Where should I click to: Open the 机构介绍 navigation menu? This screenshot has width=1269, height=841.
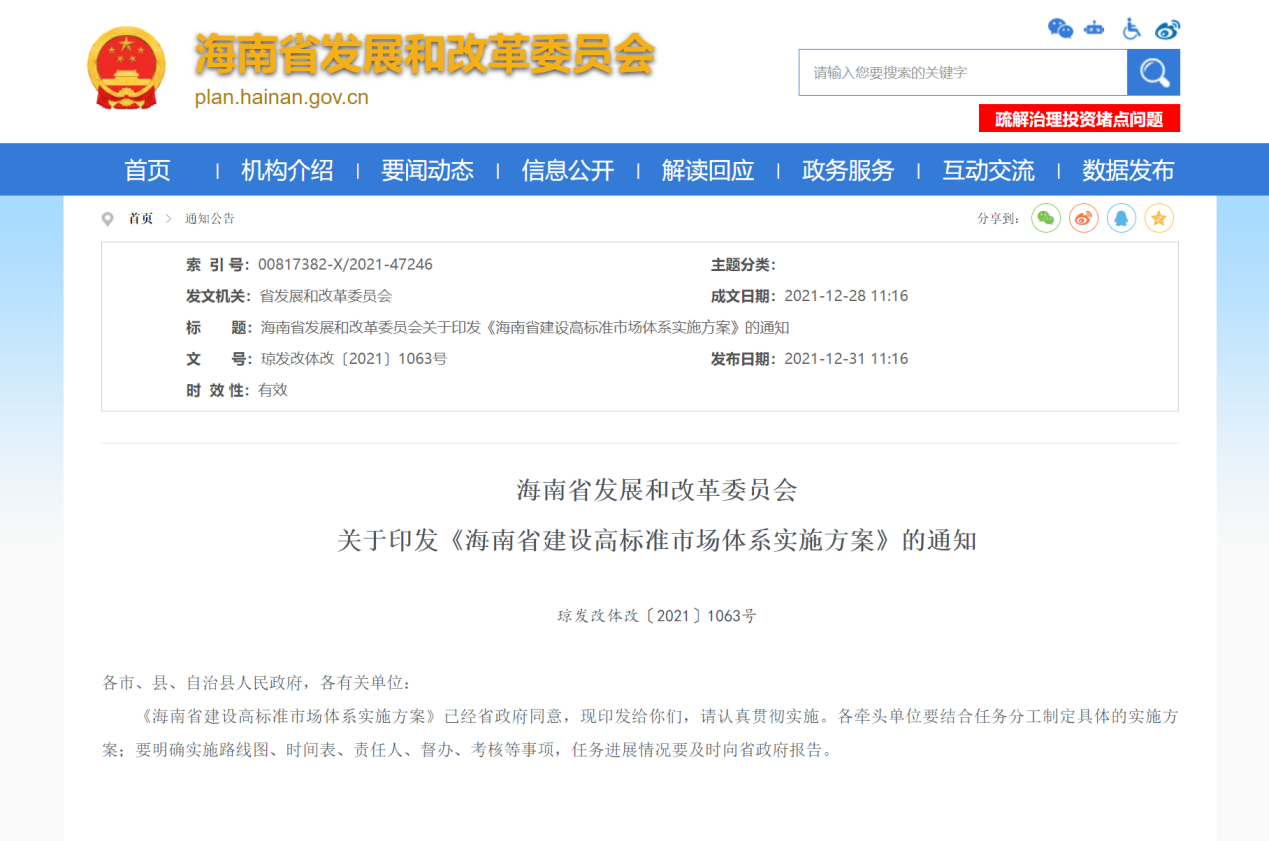pyautogui.click(x=287, y=171)
